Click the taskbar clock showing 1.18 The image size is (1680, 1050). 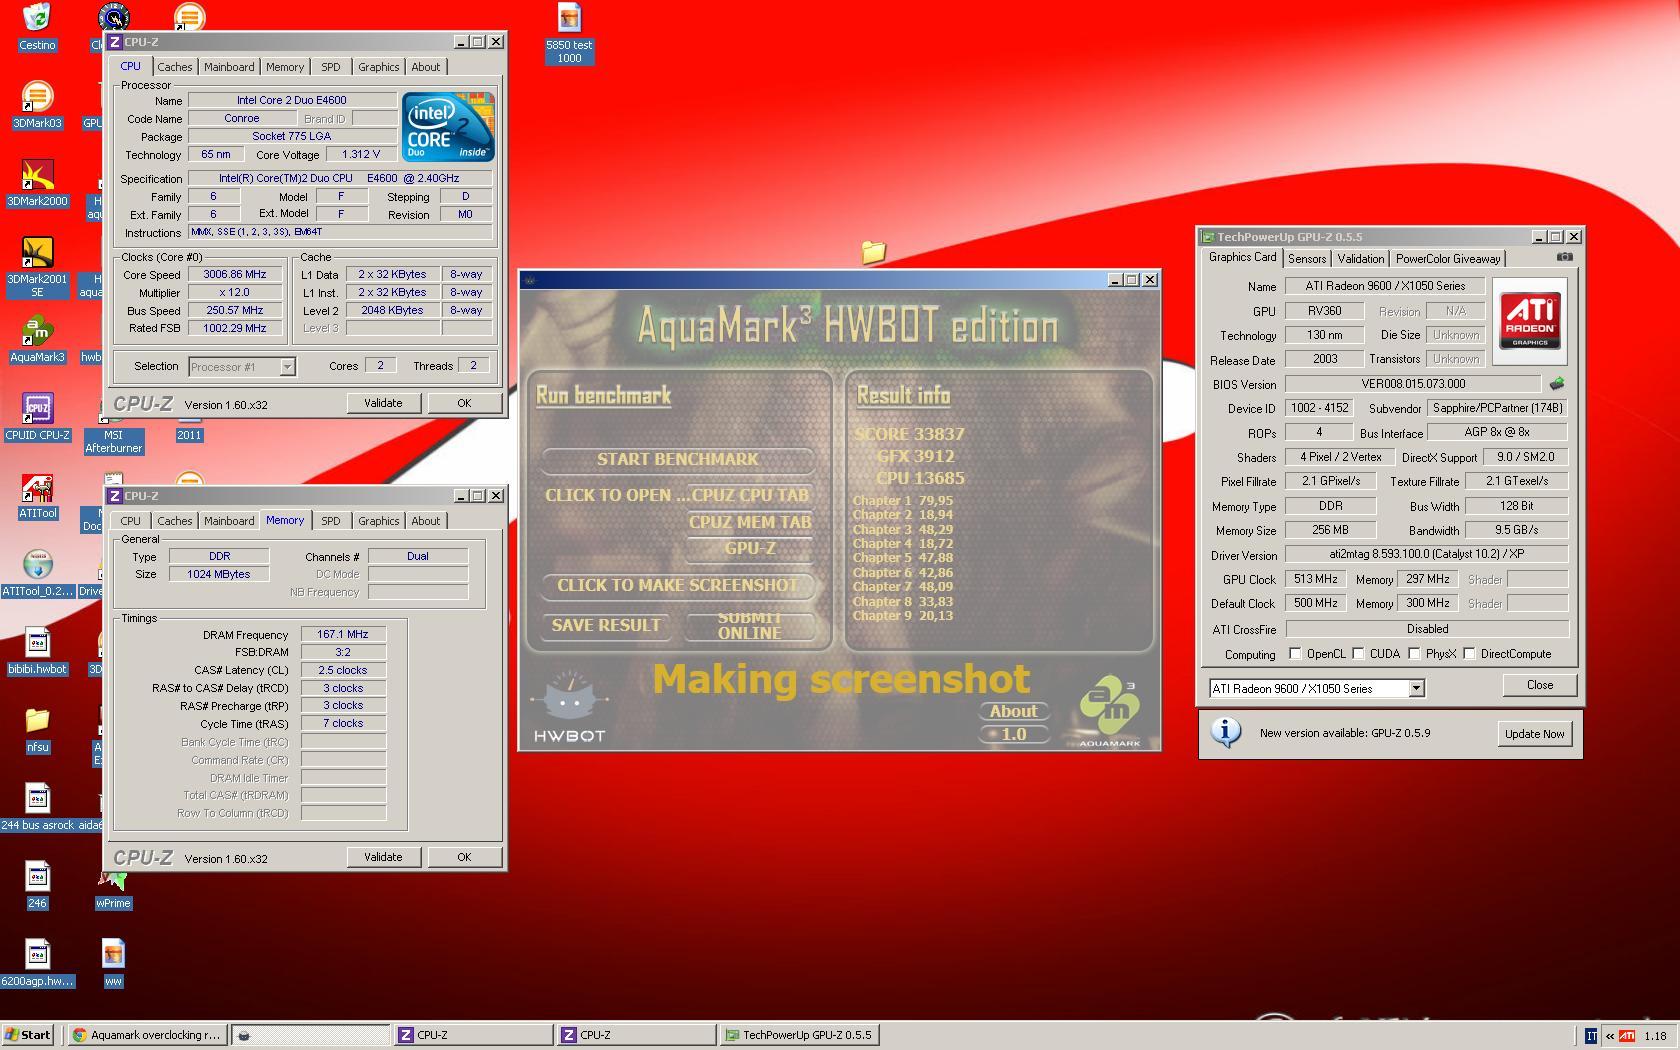(1655, 1036)
